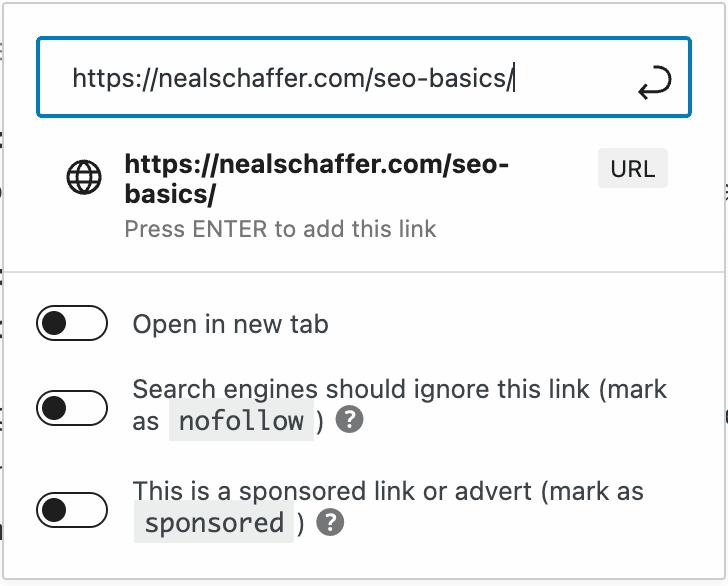This screenshot has height=586, width=728.
Task: Click the divider line below the suggestion
Action: 364,271
